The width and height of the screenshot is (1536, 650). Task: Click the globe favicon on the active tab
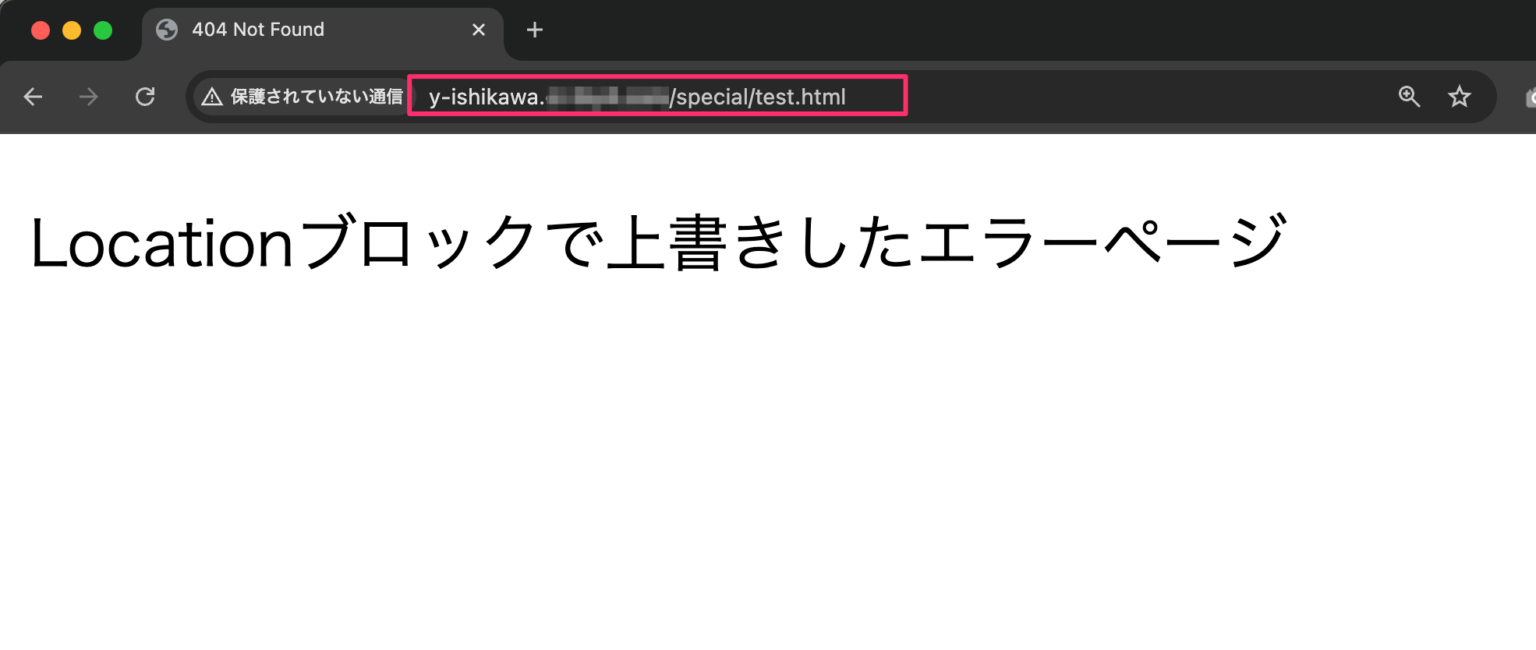[x=166, y=29]
